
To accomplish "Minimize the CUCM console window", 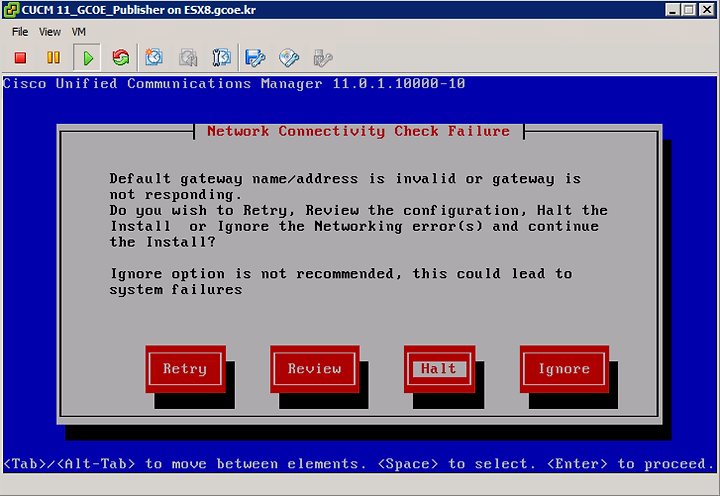I will pyautogui.click(x=673, y=10).
